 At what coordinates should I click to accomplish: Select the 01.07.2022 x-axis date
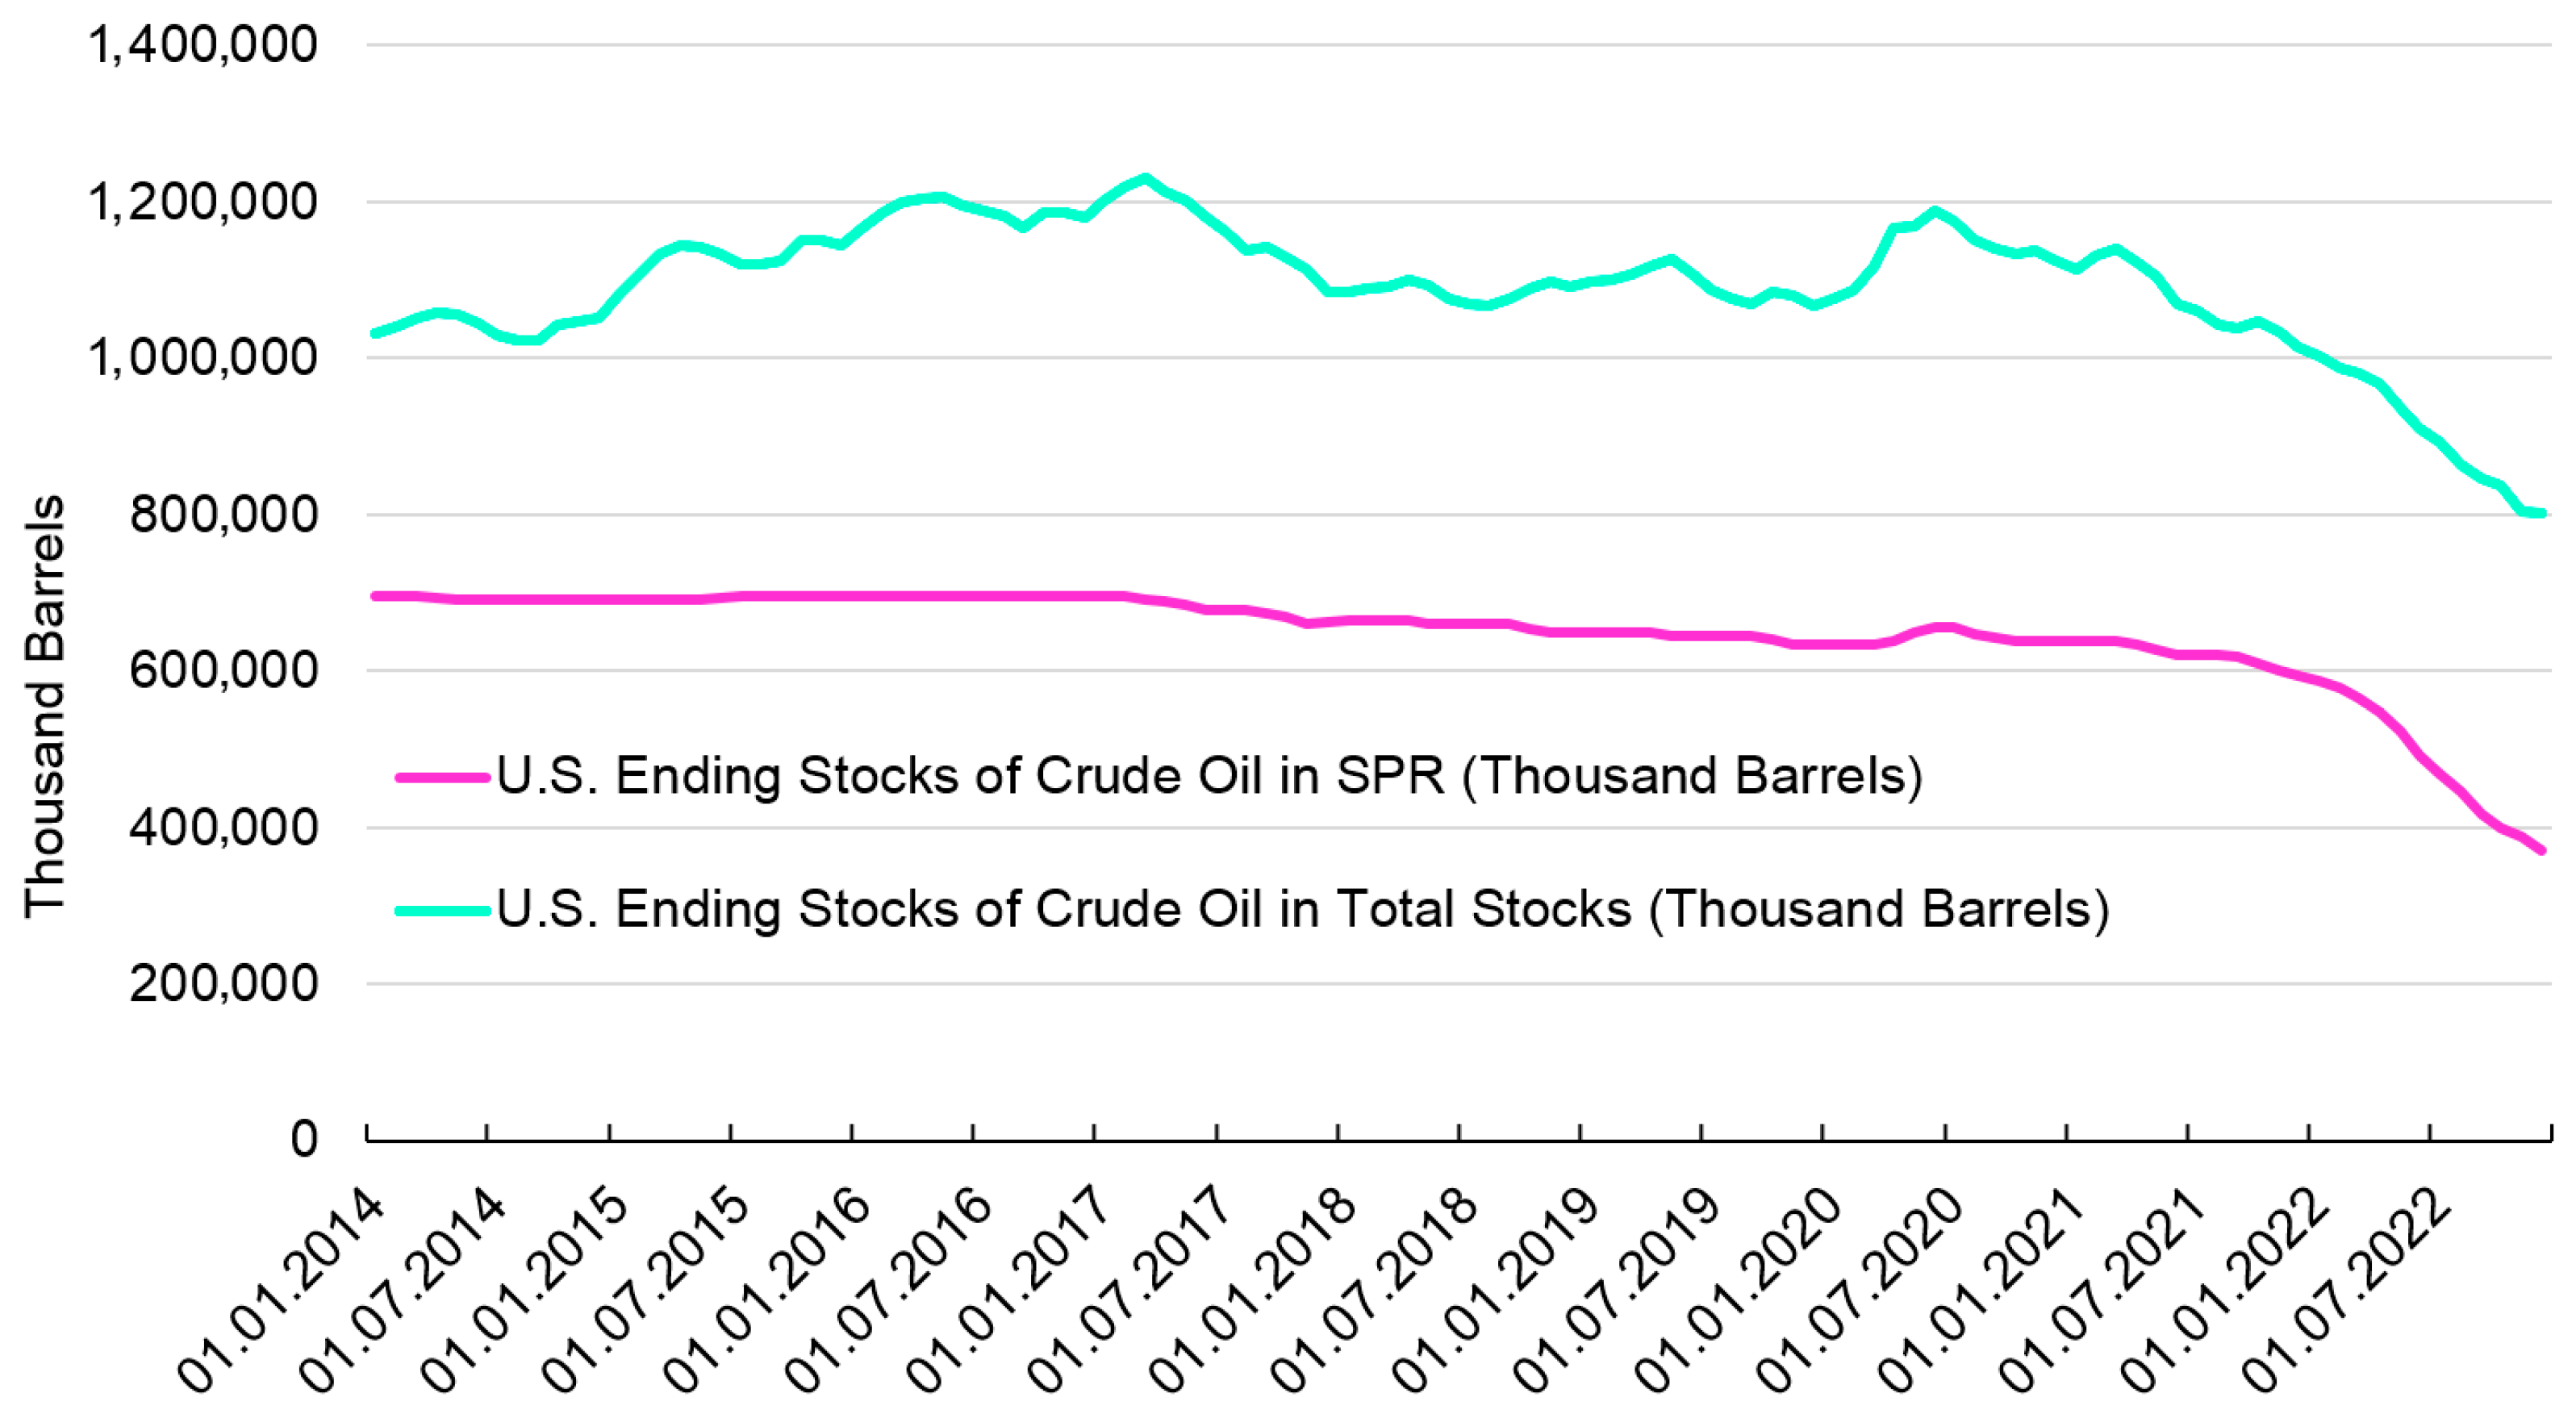[2347, 1290]
